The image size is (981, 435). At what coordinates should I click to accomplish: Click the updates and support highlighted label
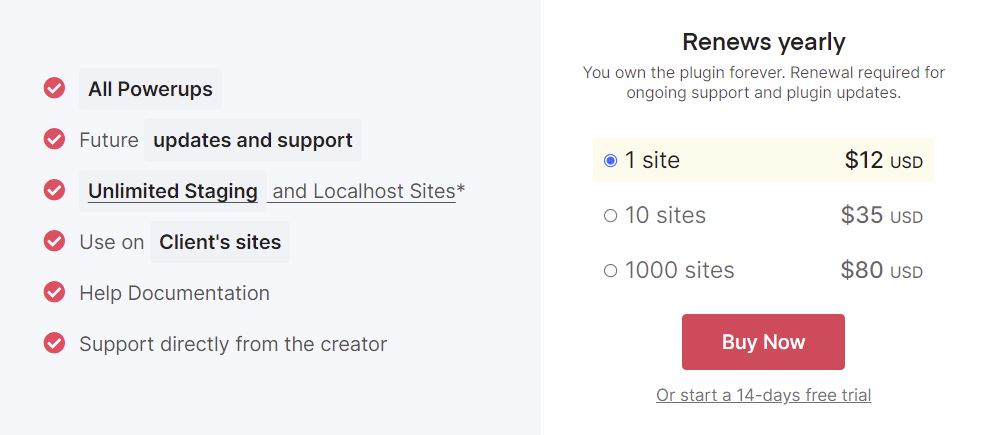coord(253,140)
